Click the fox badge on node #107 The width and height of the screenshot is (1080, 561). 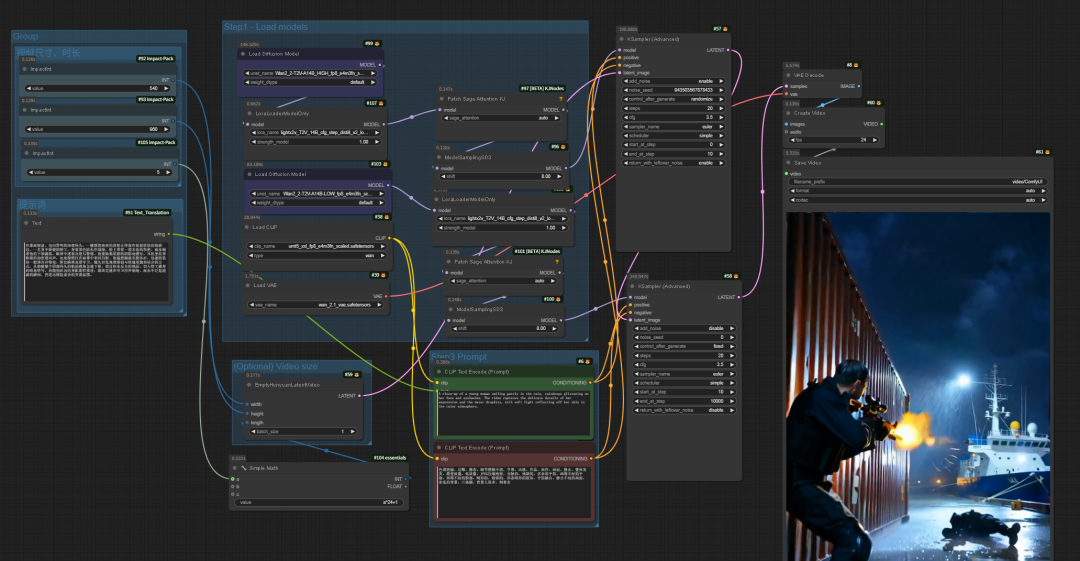(x=381, y=103)
